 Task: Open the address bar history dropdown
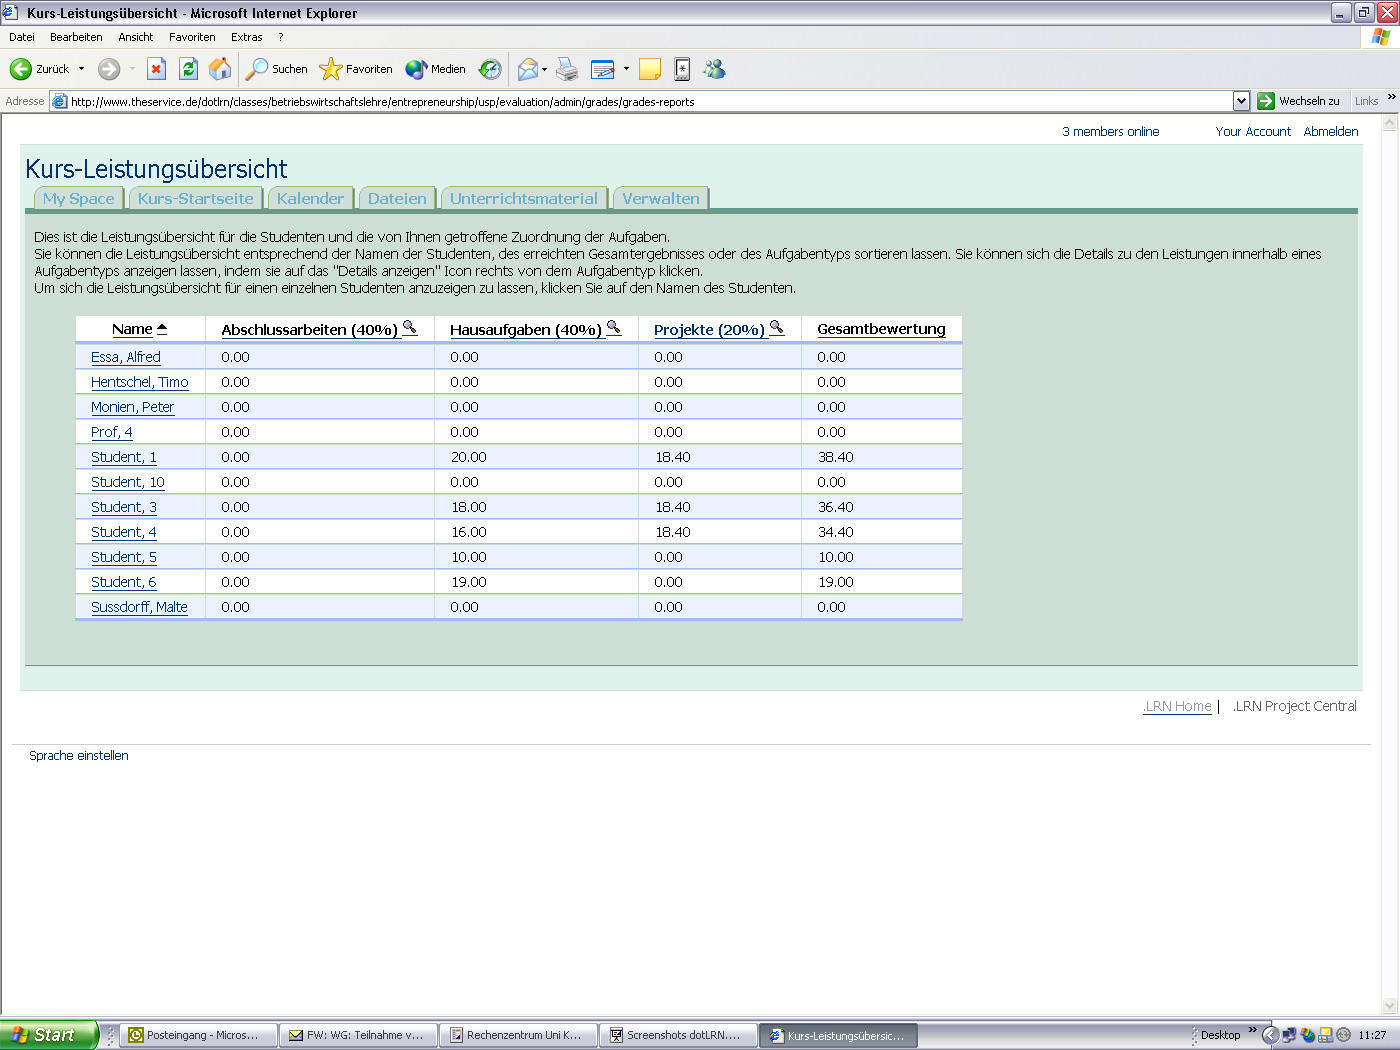point(1242,101)
